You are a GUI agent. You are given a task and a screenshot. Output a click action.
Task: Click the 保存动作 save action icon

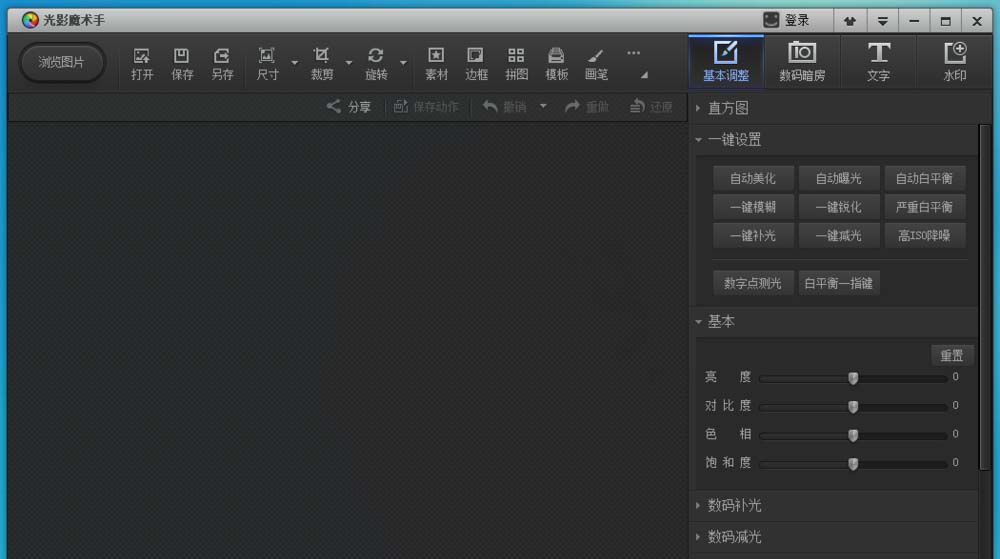(401, 106)
